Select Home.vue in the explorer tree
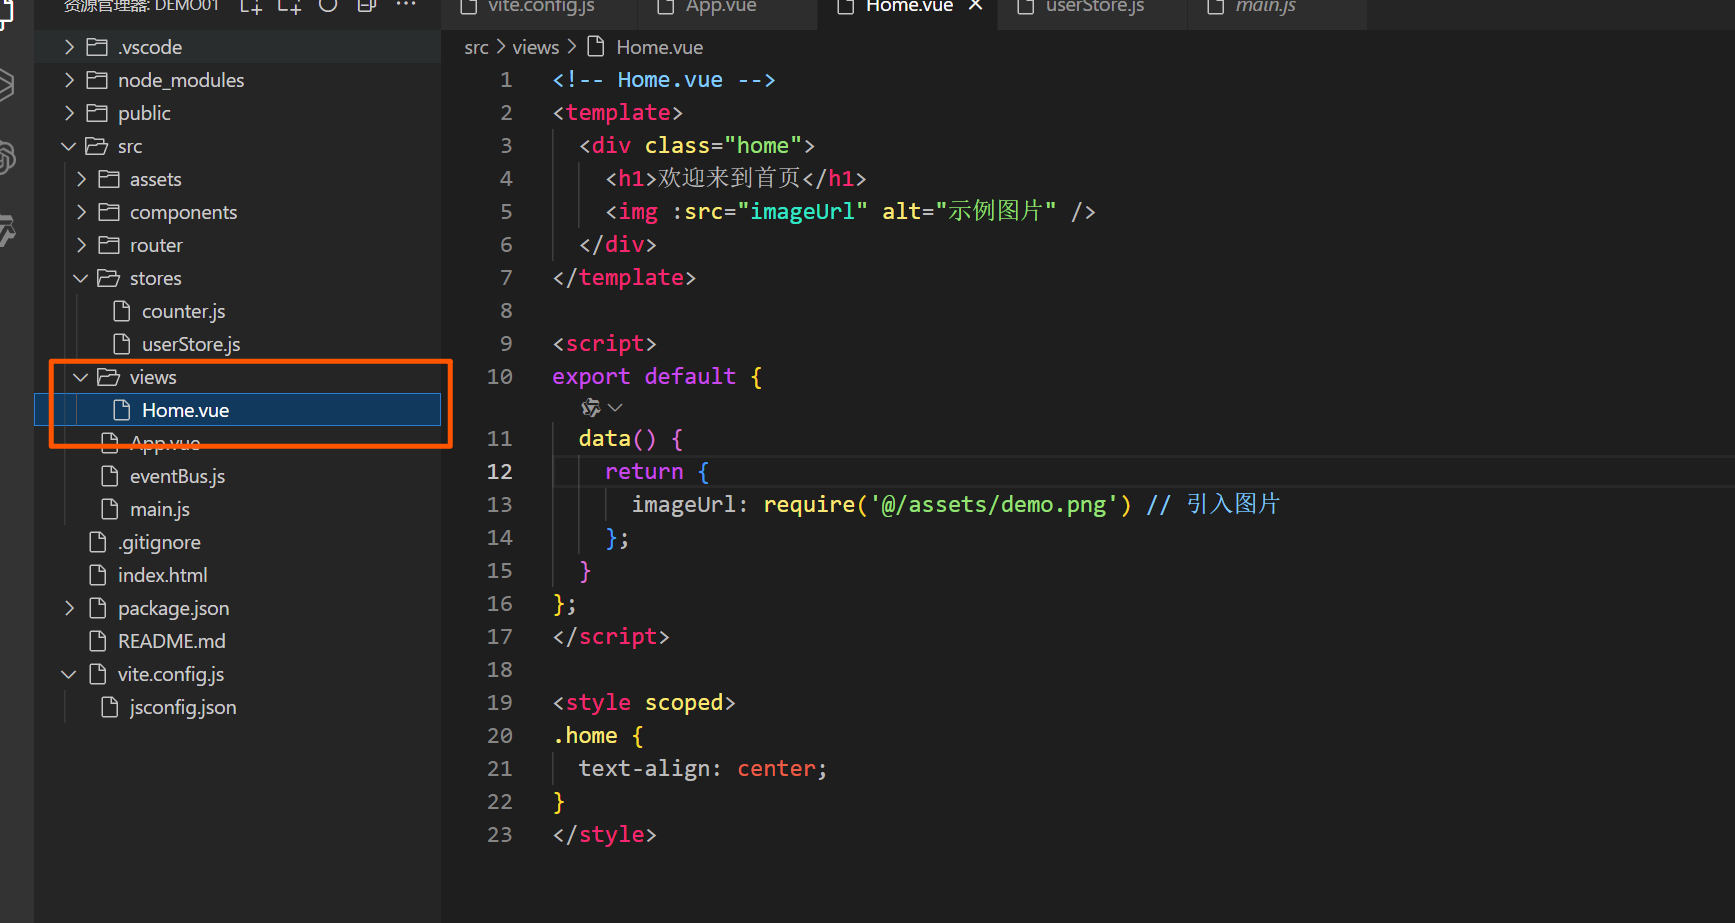Viewport: 1735px width, 923px height. pos(185,410)
